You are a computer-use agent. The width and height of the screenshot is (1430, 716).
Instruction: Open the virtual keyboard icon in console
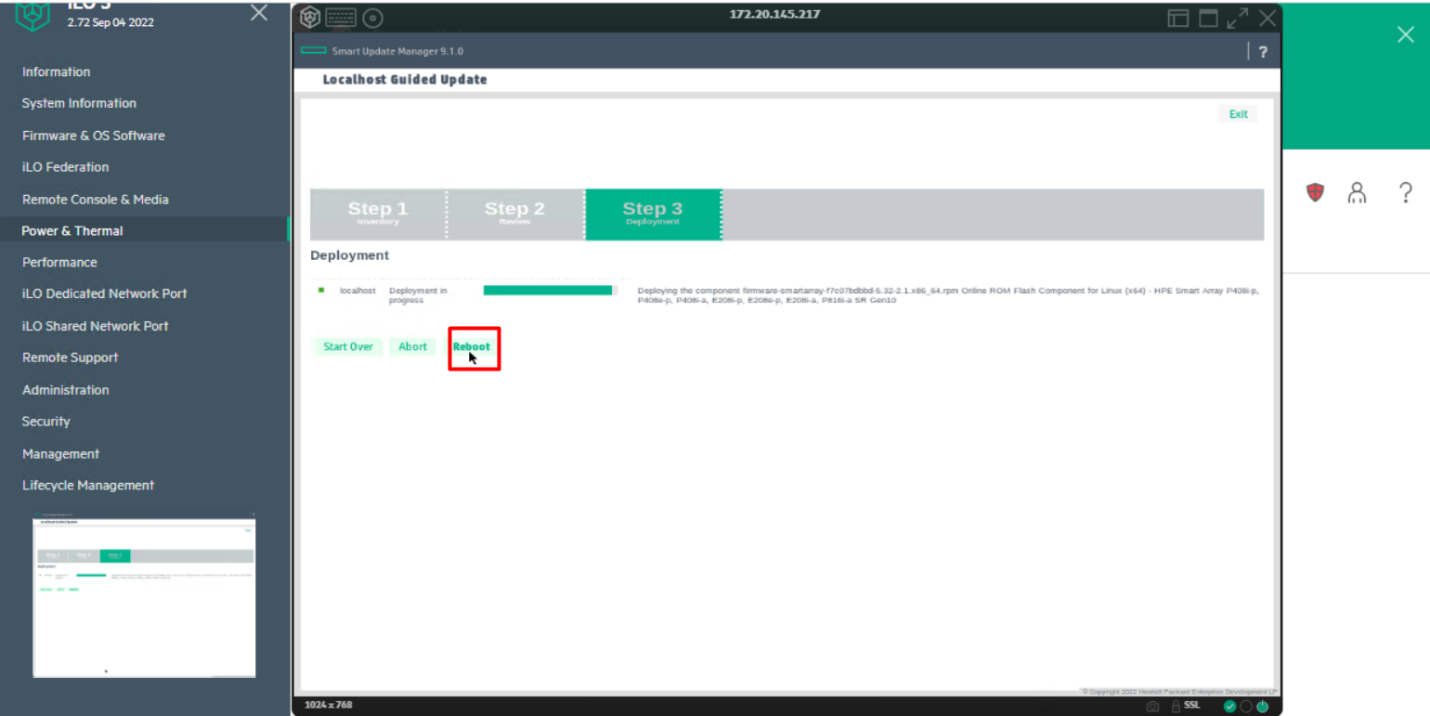341,17
